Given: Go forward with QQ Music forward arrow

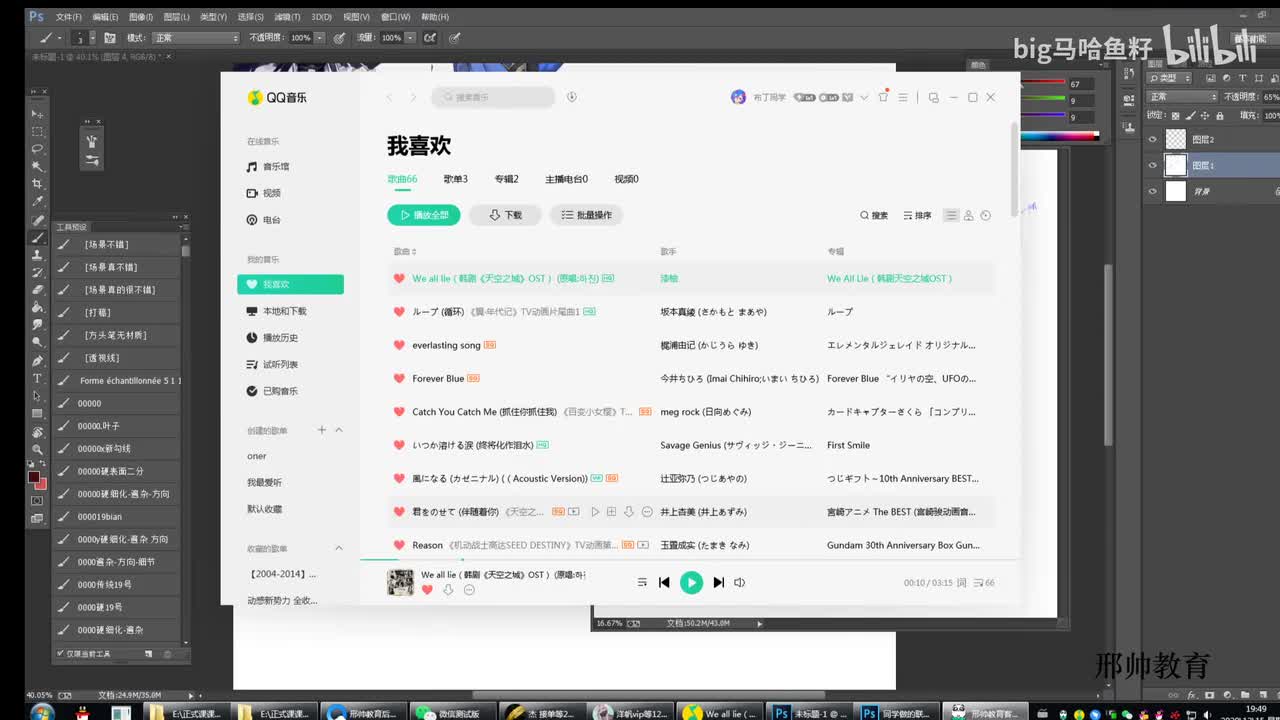Looking at the screenshot, I should (415, 97).
